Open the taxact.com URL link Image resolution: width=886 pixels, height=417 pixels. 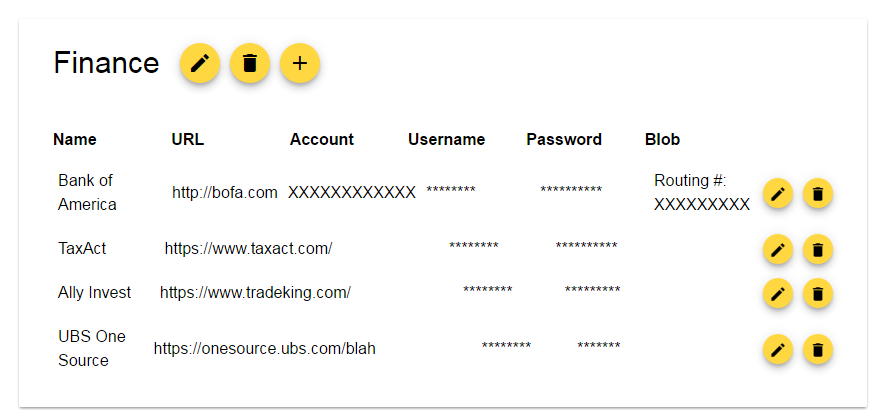click(x=249, y=249)
